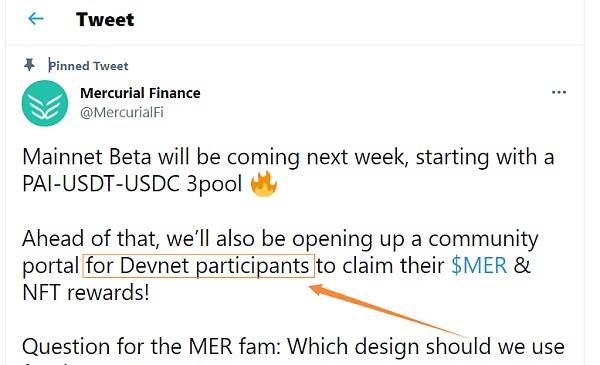Open the three-dot tweet options menu

[559, 92]
